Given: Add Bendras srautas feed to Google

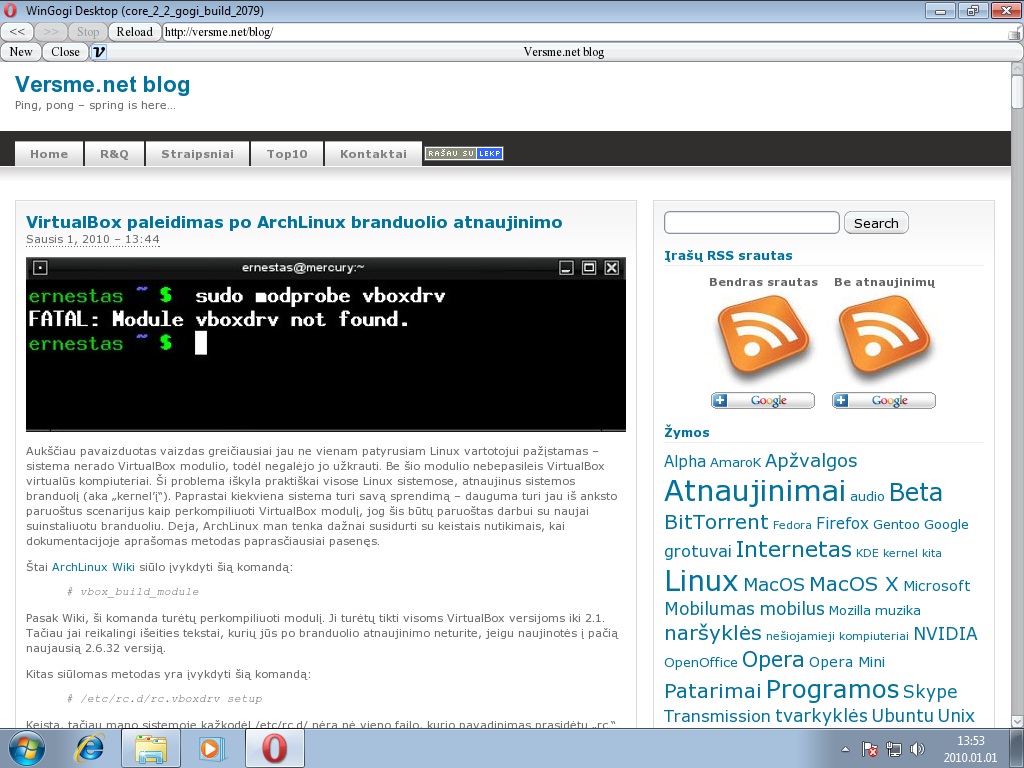Looking at the screenshot, I should [x=763, y=400].
